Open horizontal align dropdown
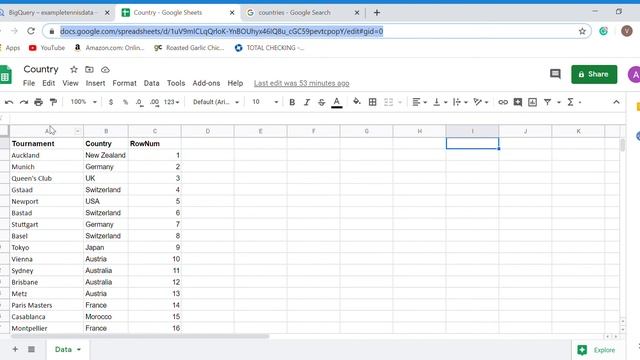The image size is (640, 360). 419,102
